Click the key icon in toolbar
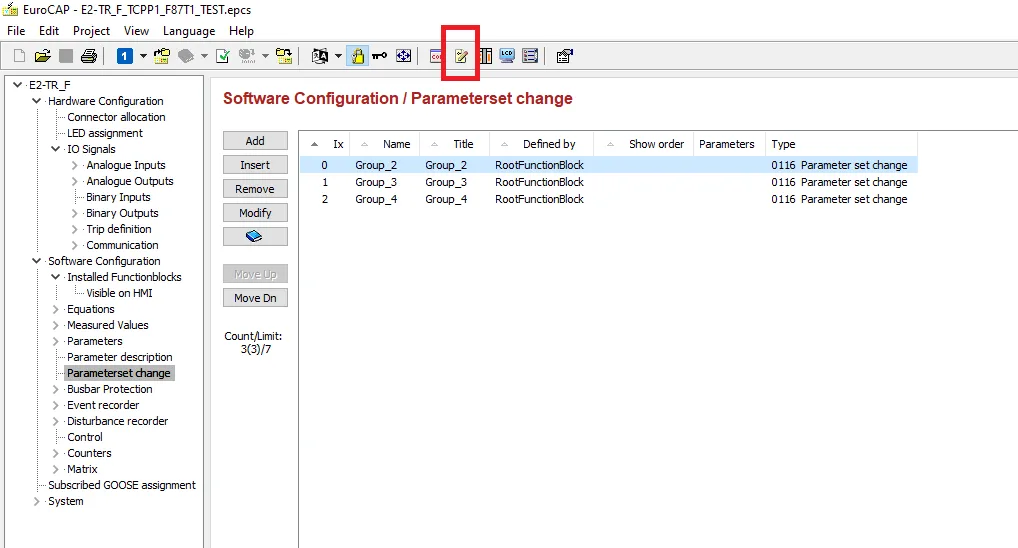The width and height of the screenshot is (1018, 548). [380, 56]
